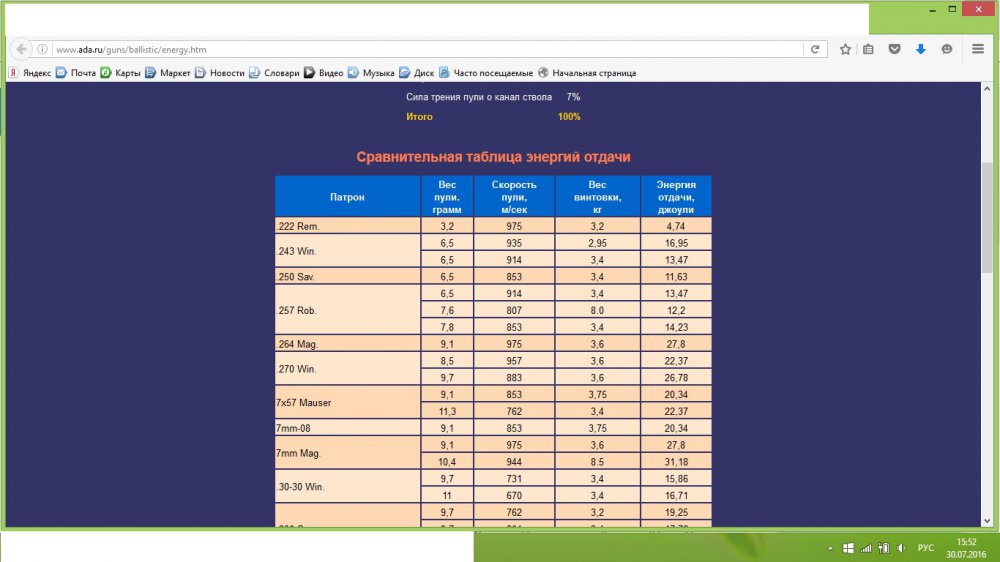
Task: Show site info icon in address bar
Action: (x=43, y=49)
